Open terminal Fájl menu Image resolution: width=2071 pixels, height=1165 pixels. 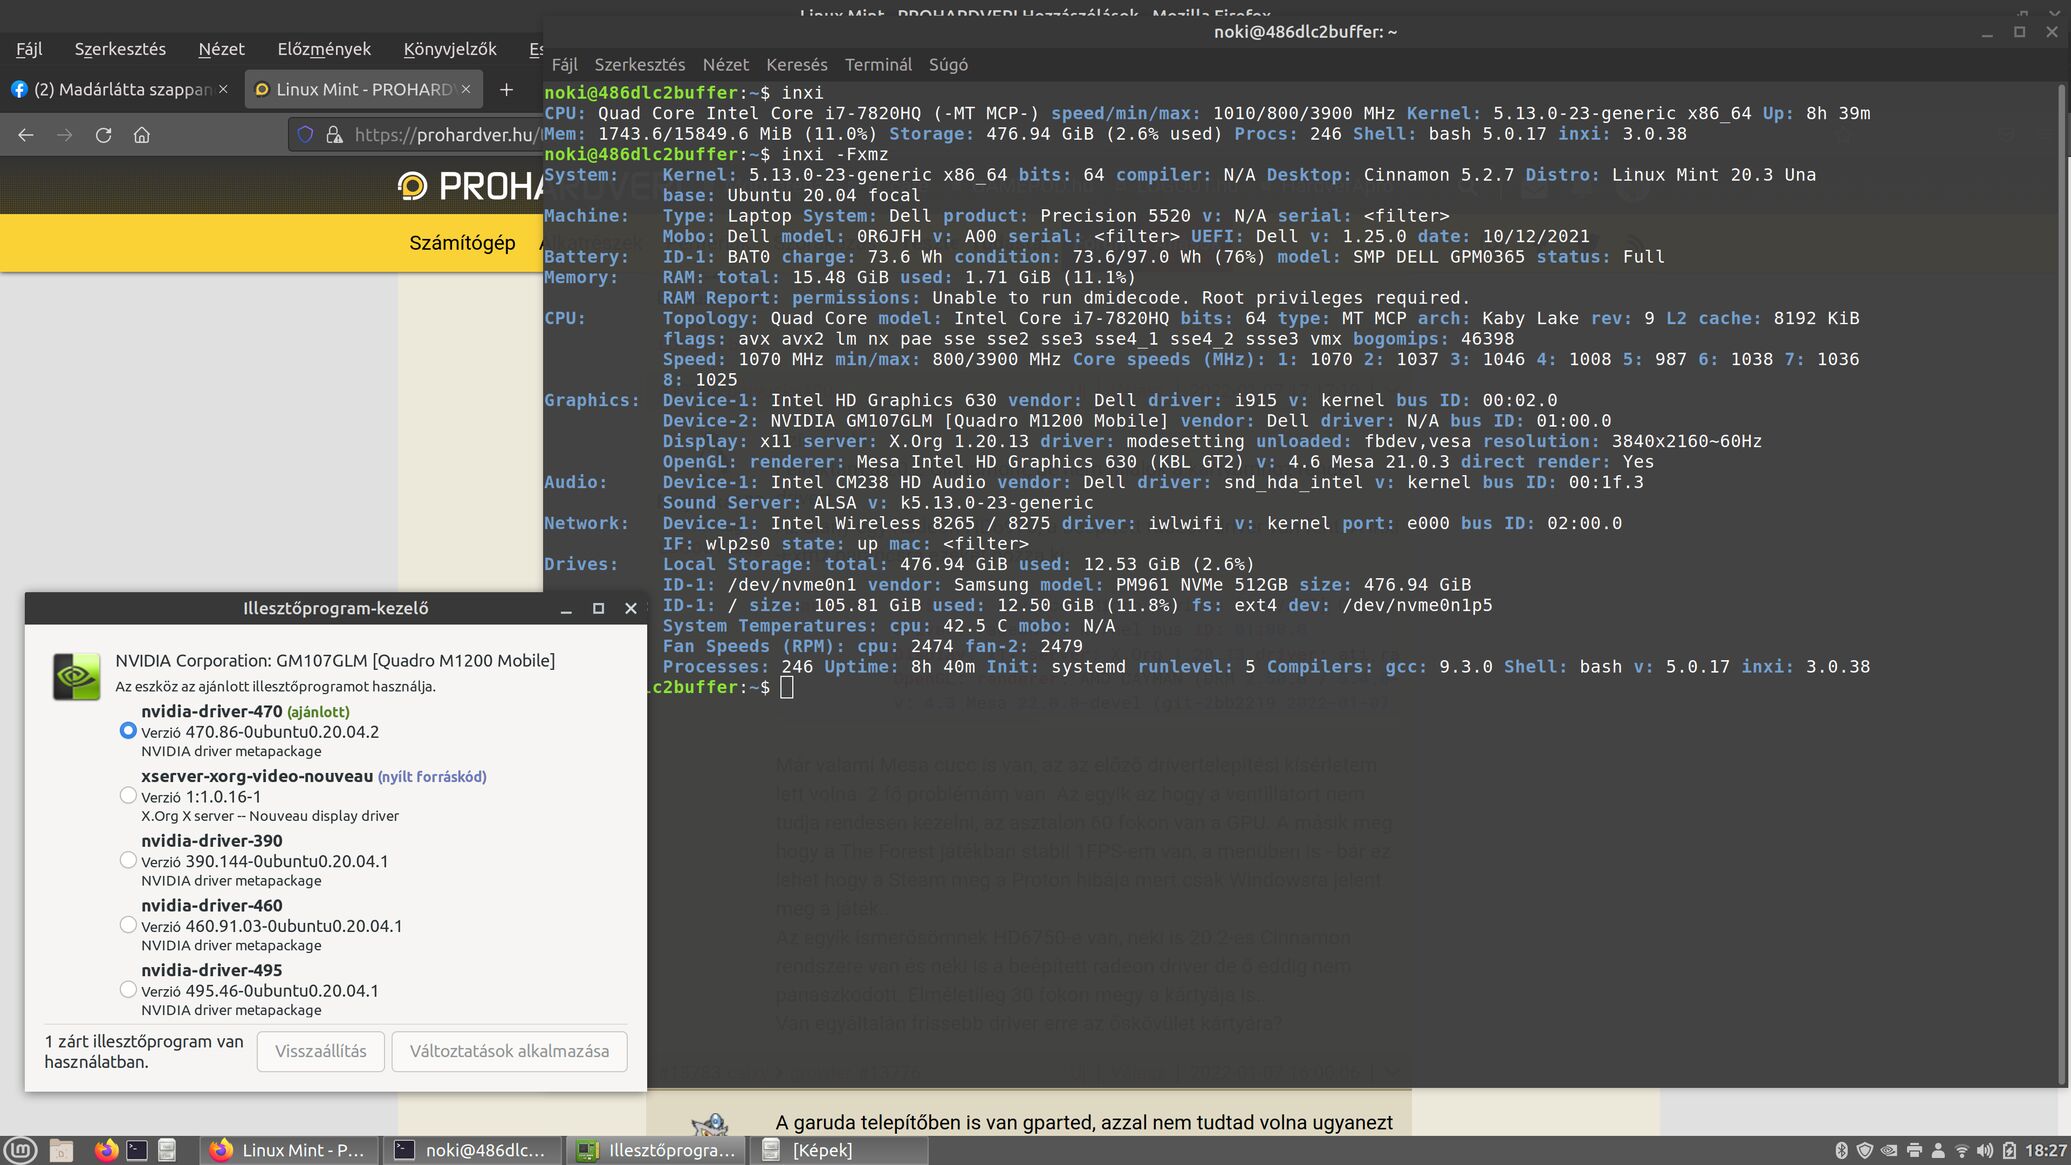565,65
